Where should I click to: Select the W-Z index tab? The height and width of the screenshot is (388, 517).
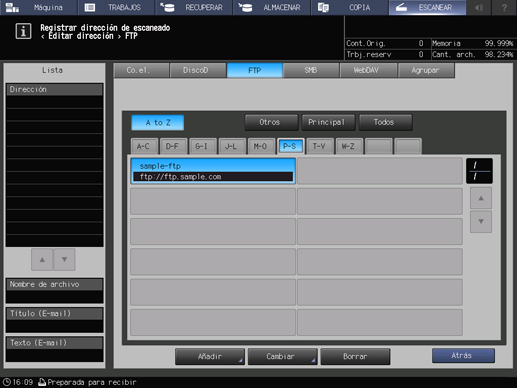[x=349, y=146]
